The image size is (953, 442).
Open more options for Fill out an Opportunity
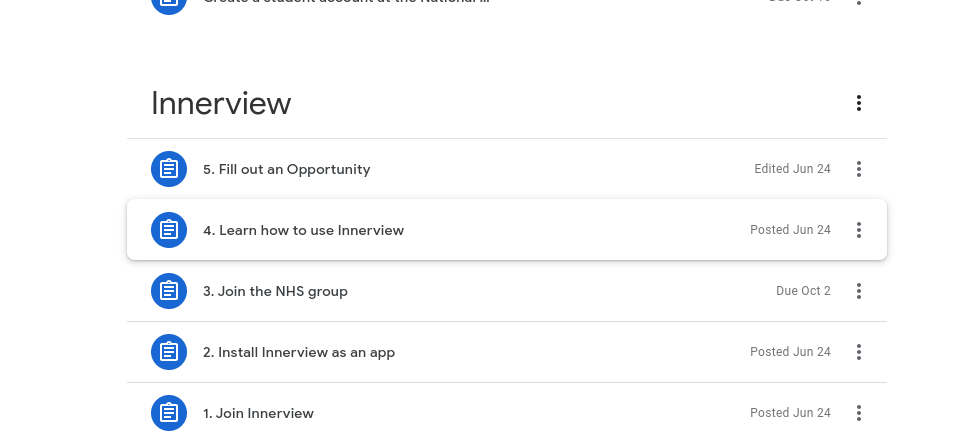click(x=858, y=169)
